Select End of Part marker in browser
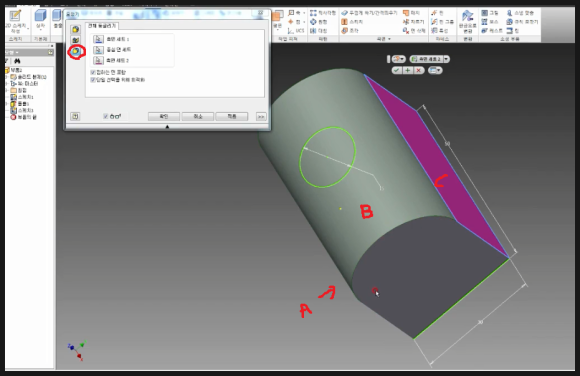 [x=23, y=117]
